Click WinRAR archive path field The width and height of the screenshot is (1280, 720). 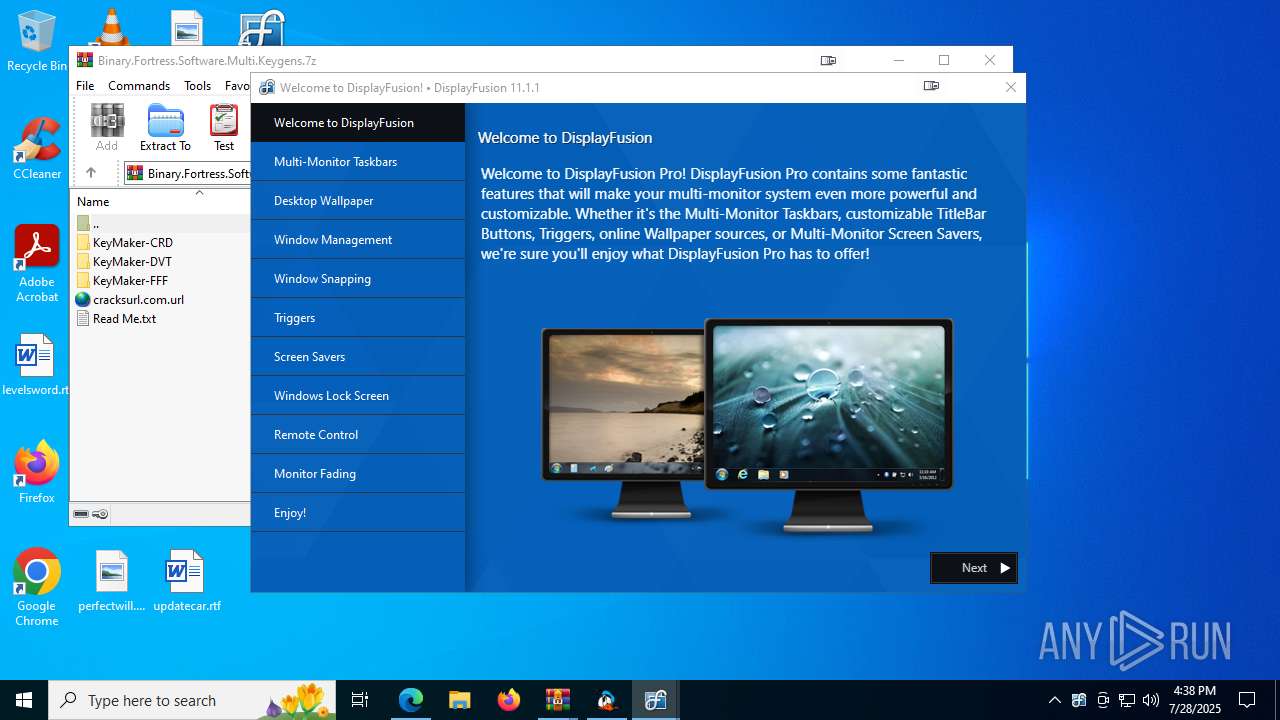tap(187, 173)
